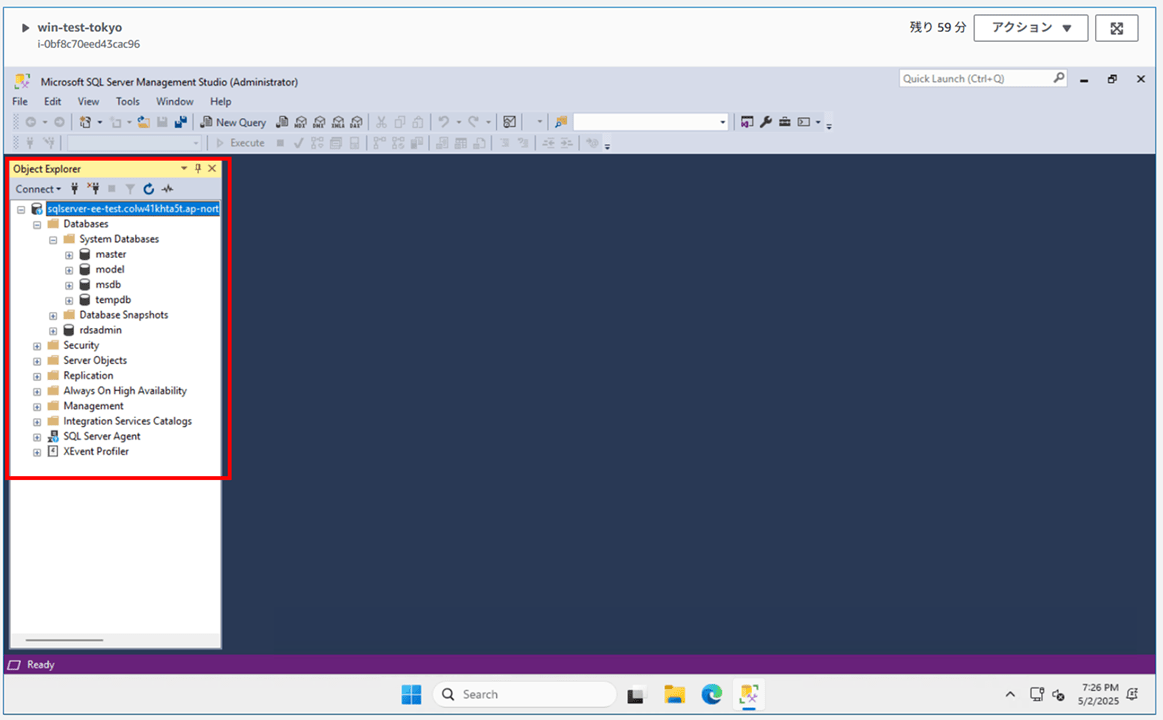Expand the SQL Server Agent node
This screenshot has width=1163, height=720.
coord(37,437)
